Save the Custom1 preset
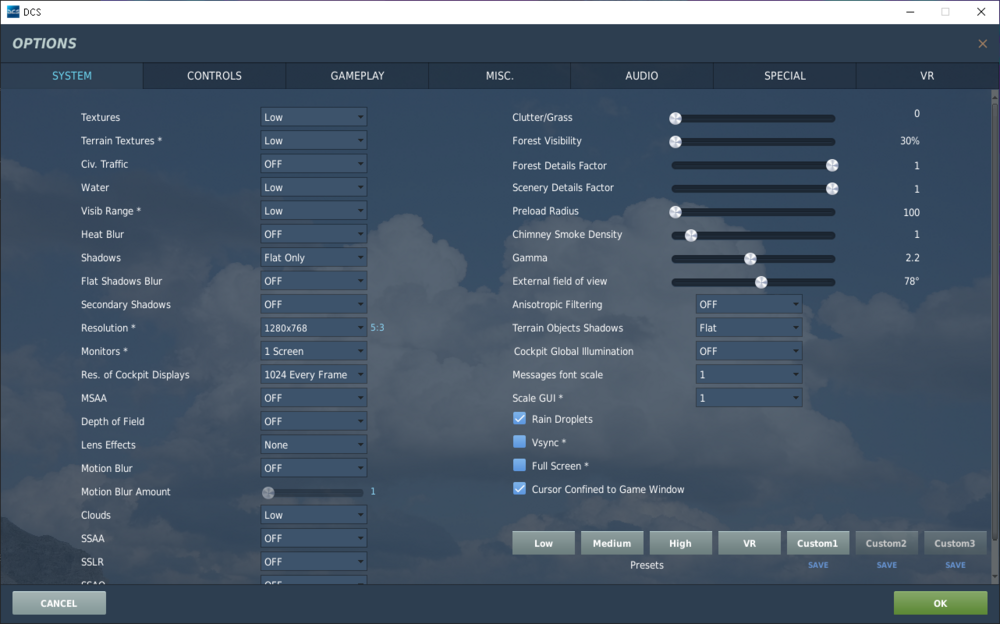 tap(818, 564)
